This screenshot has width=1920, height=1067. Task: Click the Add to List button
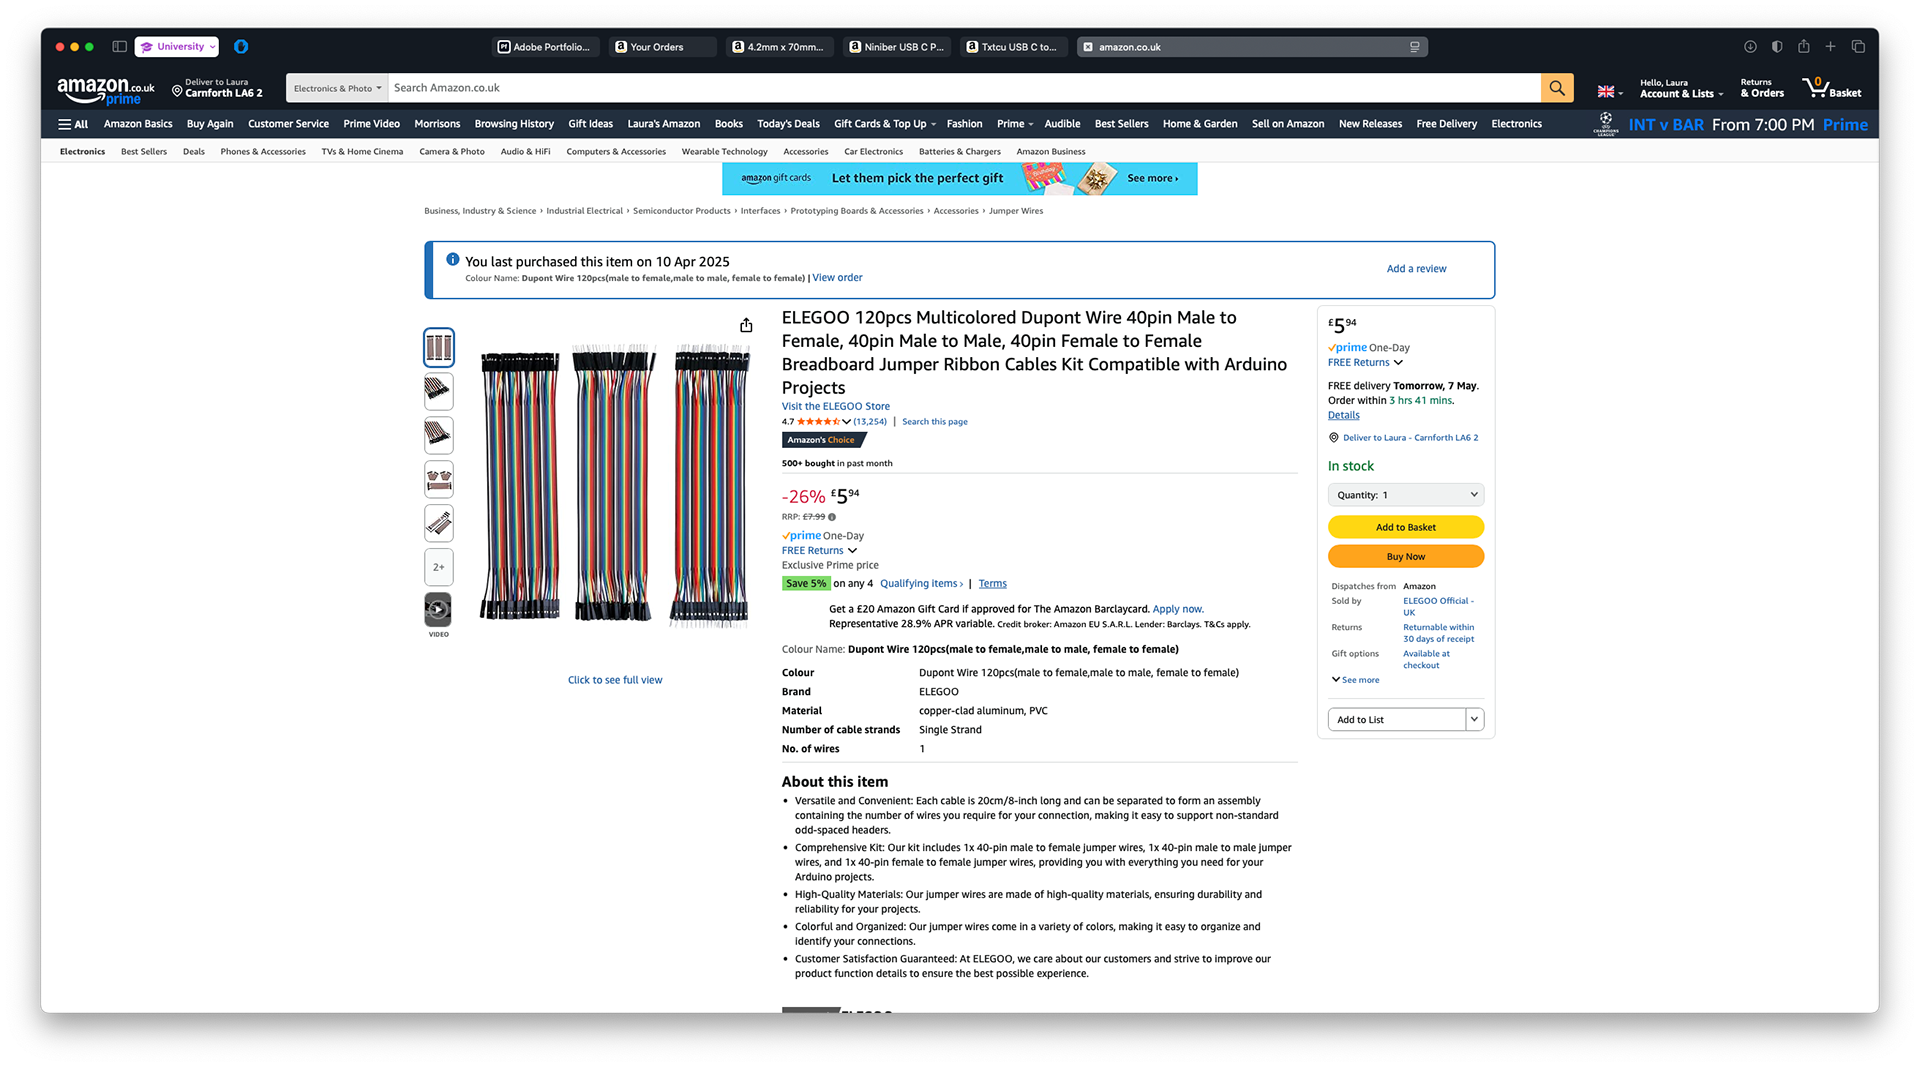(1396, 719)
